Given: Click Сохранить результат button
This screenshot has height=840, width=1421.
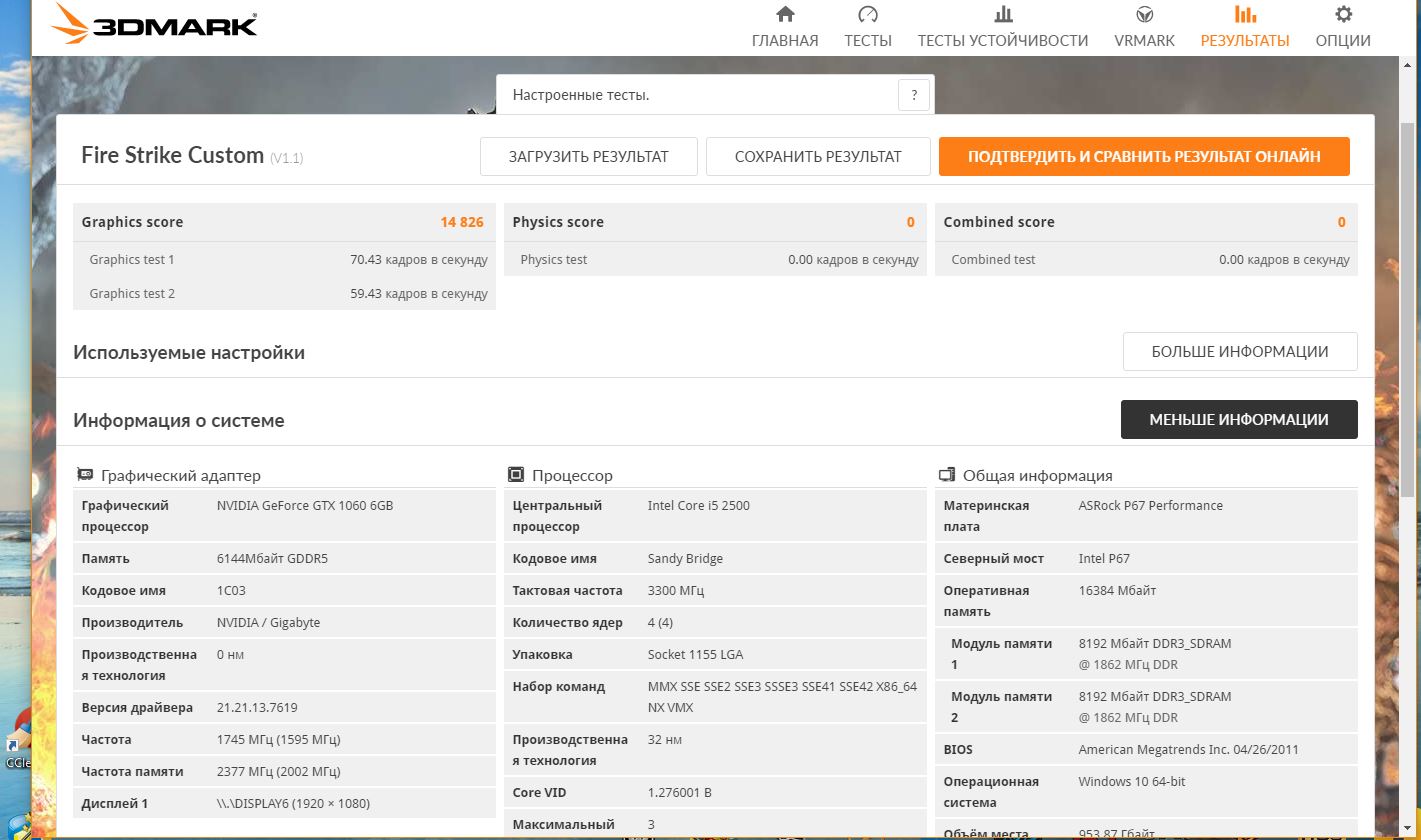Looking at the screenshot, I should point(818,157).
